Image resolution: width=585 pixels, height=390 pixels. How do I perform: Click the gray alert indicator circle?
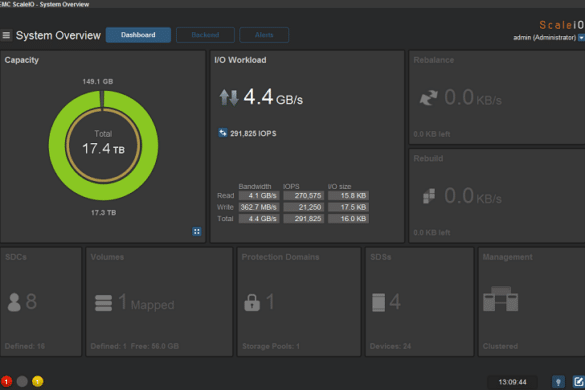(22, 381)
